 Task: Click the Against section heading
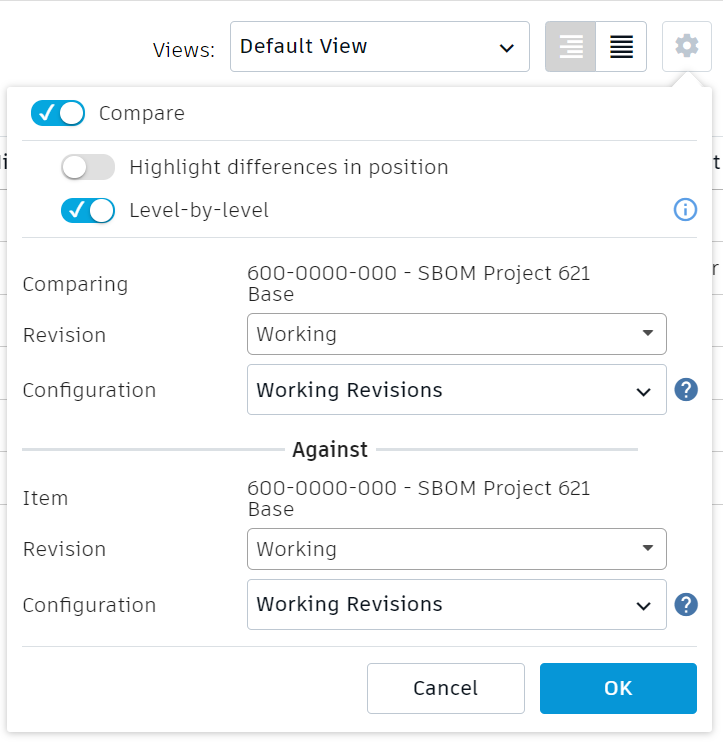pyautogui.click(x=330, y=449)
